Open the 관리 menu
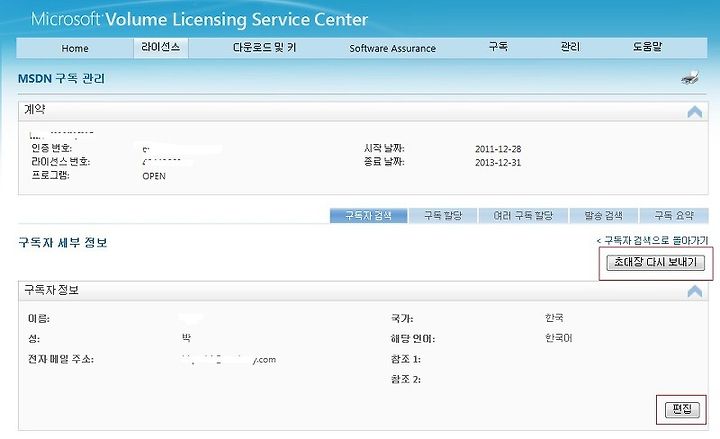This screenshot has height=439, width=720. 570,47
